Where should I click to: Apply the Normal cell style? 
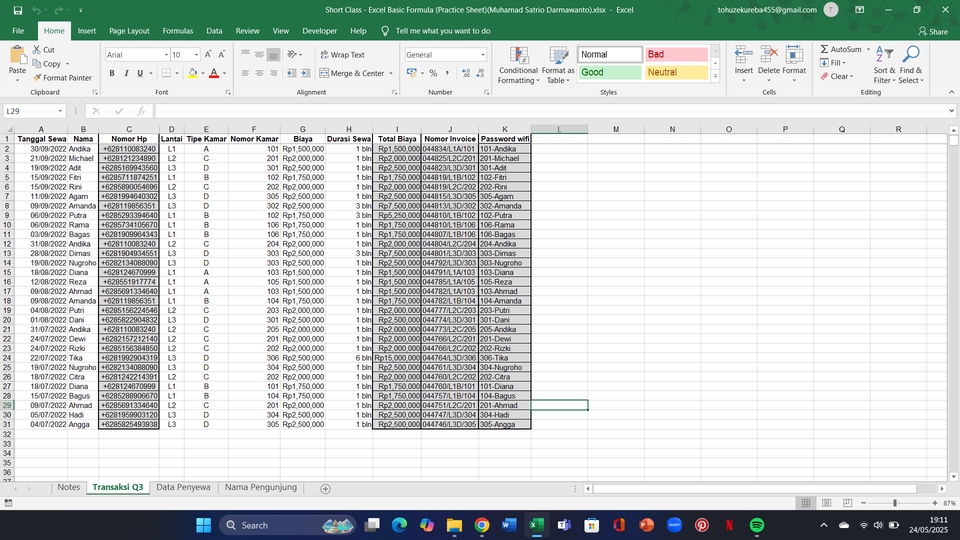click(609, 54)
